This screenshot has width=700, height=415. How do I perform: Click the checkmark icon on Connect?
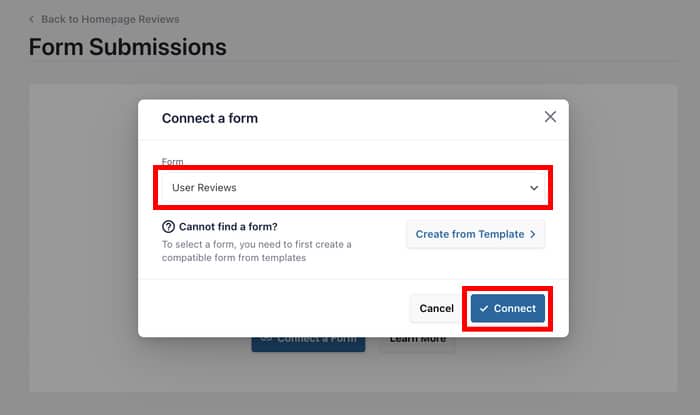point(484,308)
